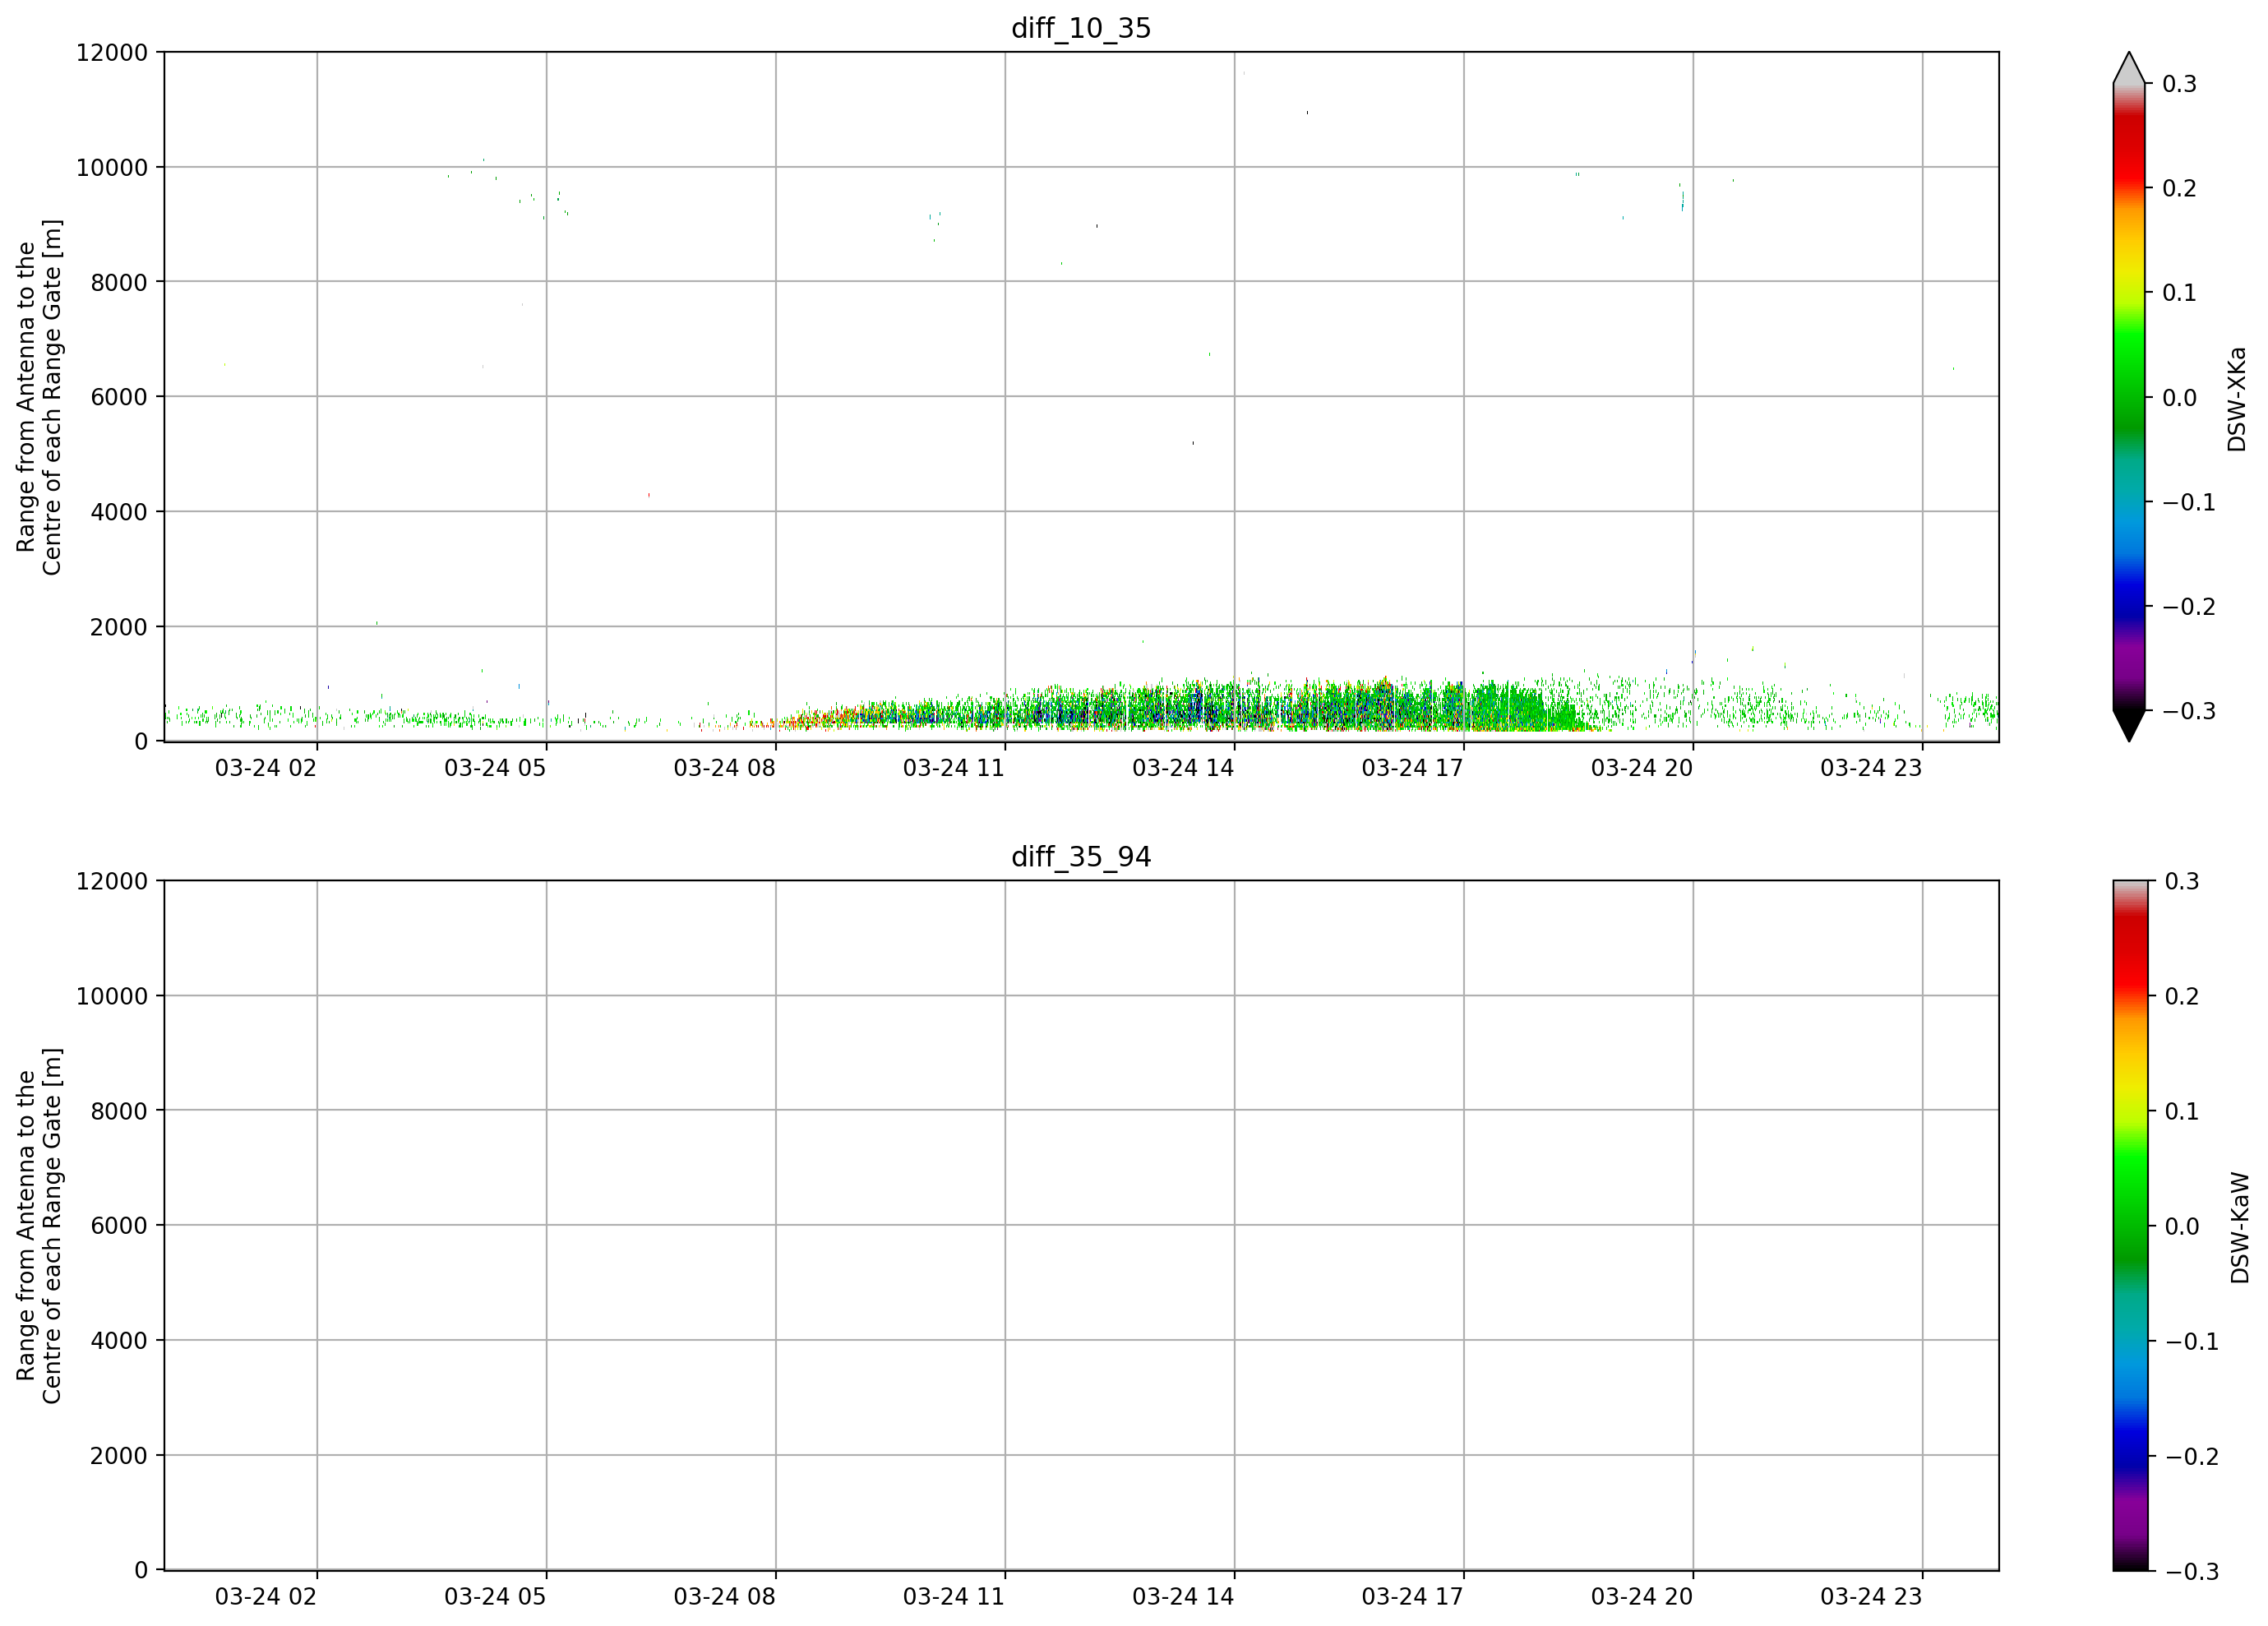Click the −0.2 tick on DSW-KaW colorbar
Viewport: 2268px width, 1626px height.
point(2191,1456)
